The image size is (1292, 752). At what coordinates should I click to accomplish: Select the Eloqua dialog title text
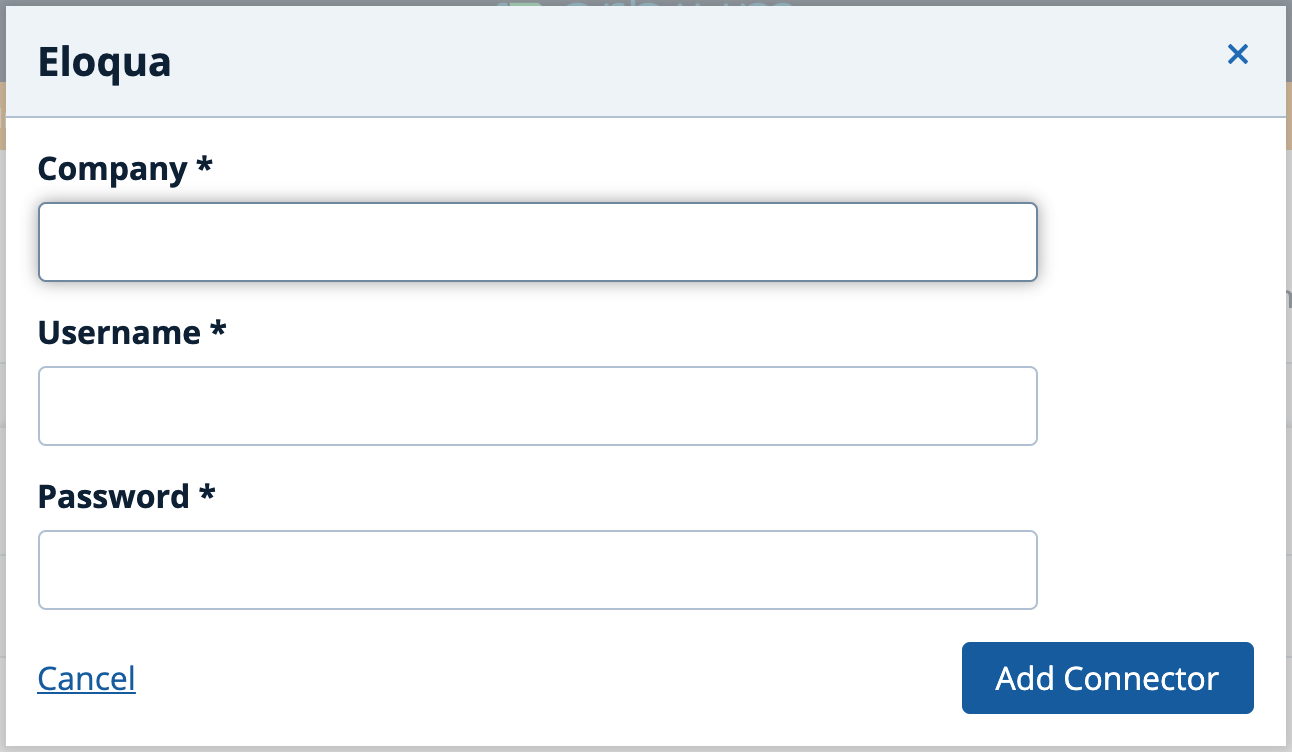103,62
